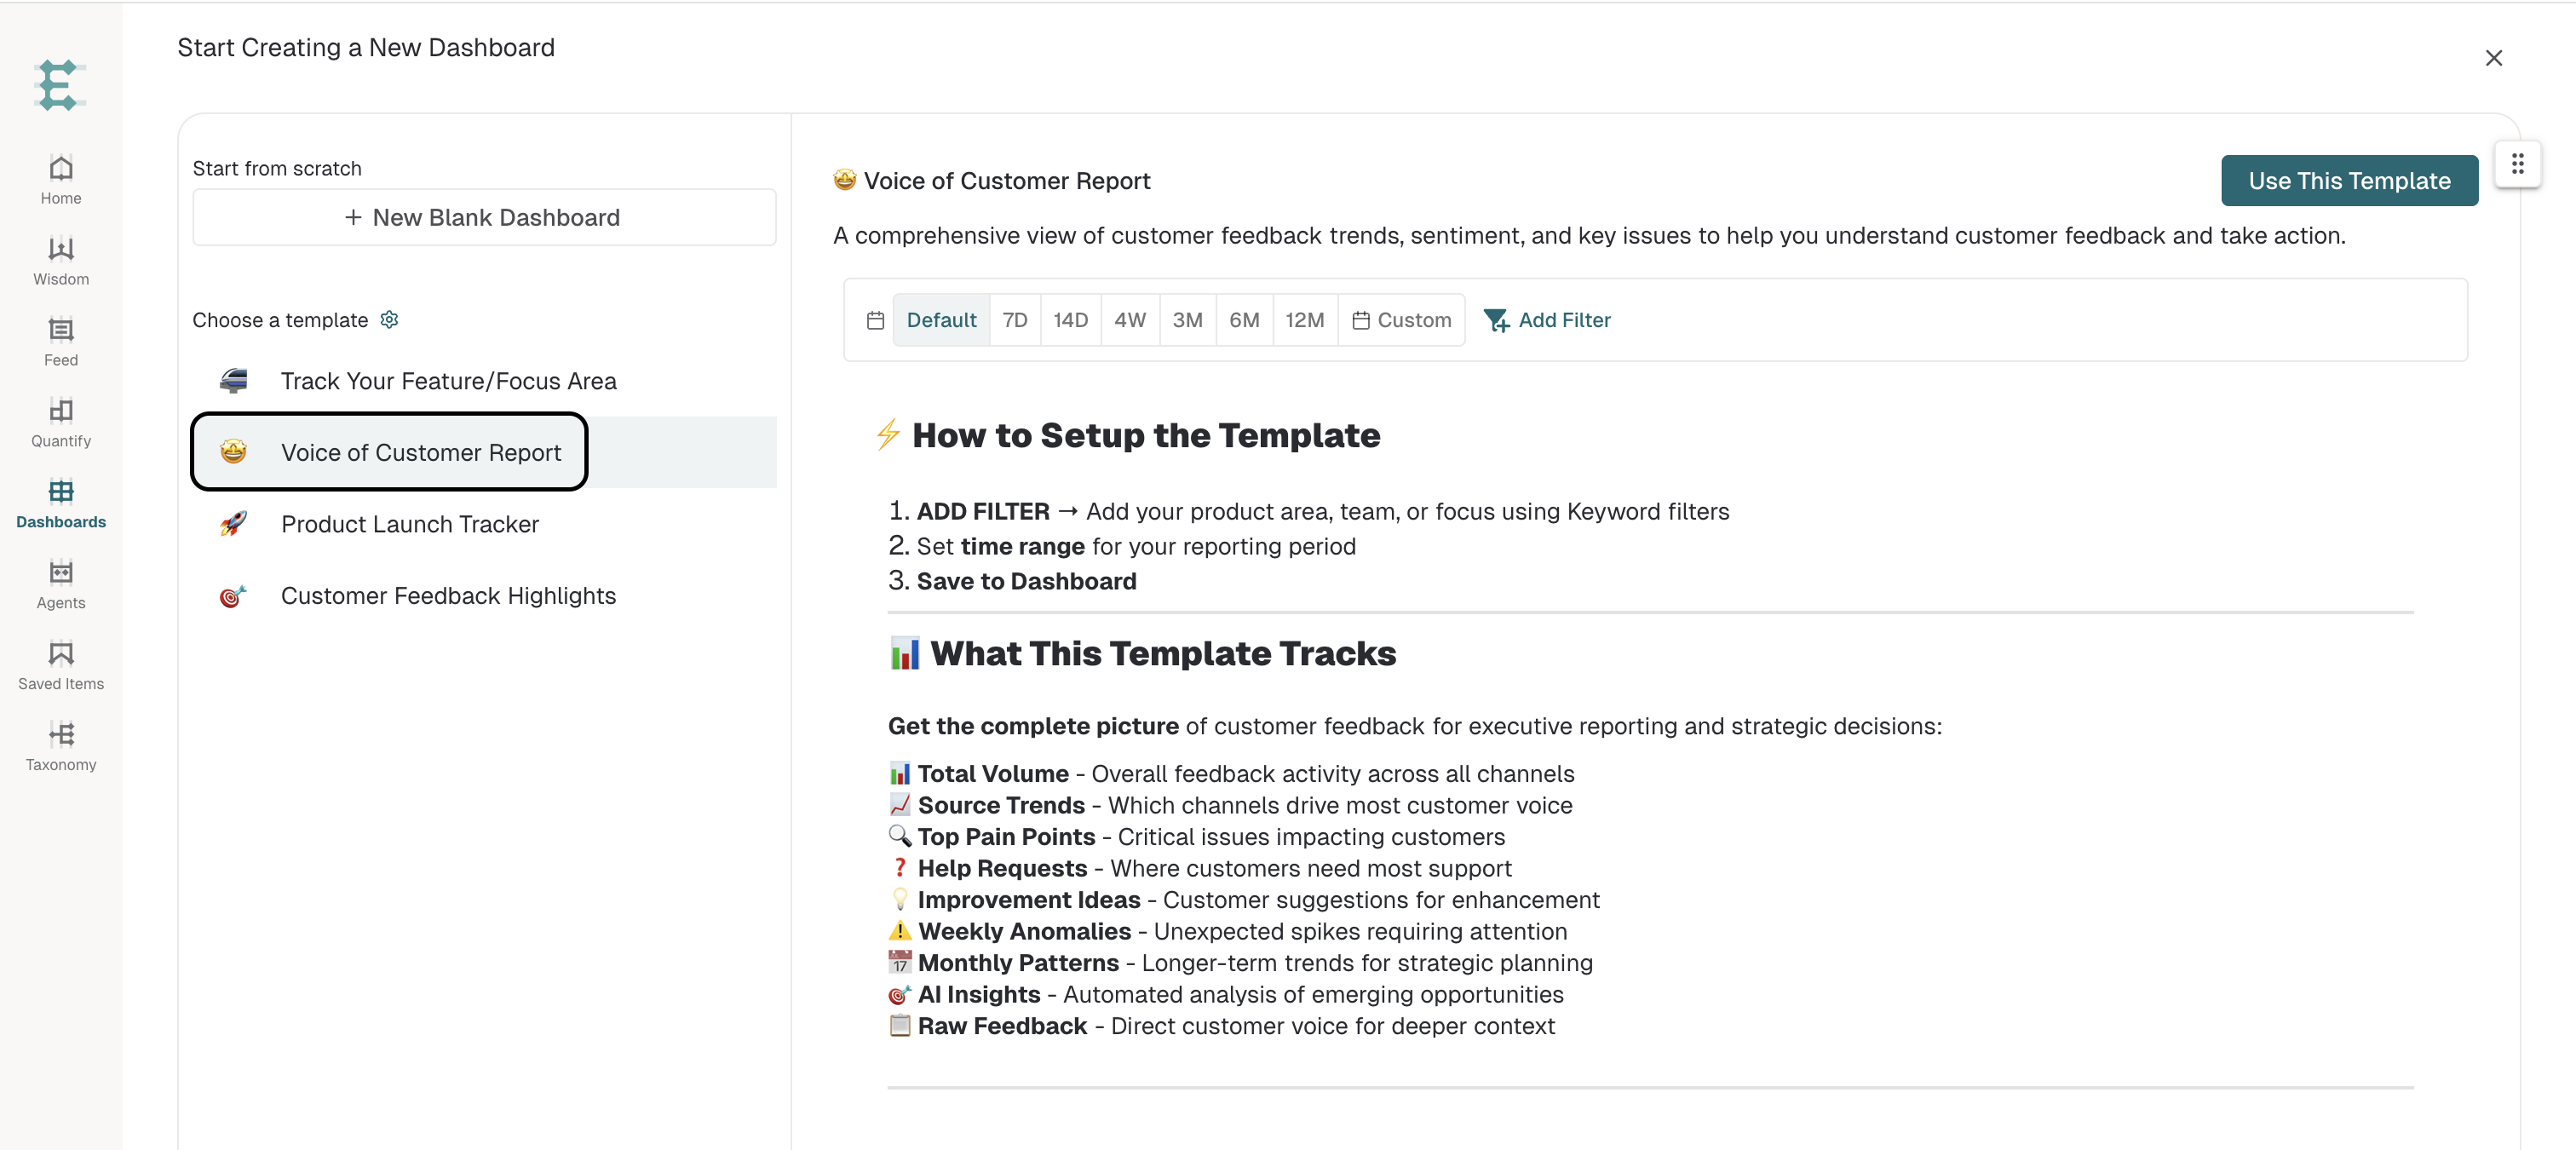Open the Feed sidebar icon
This screenshot has width=2576, height=1150.
point(61,330)
